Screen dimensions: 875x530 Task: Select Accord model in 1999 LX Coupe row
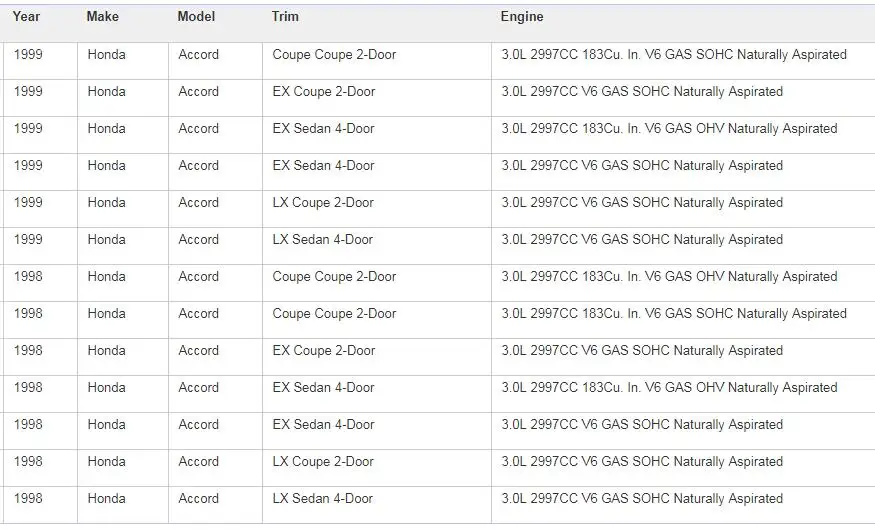198,203
